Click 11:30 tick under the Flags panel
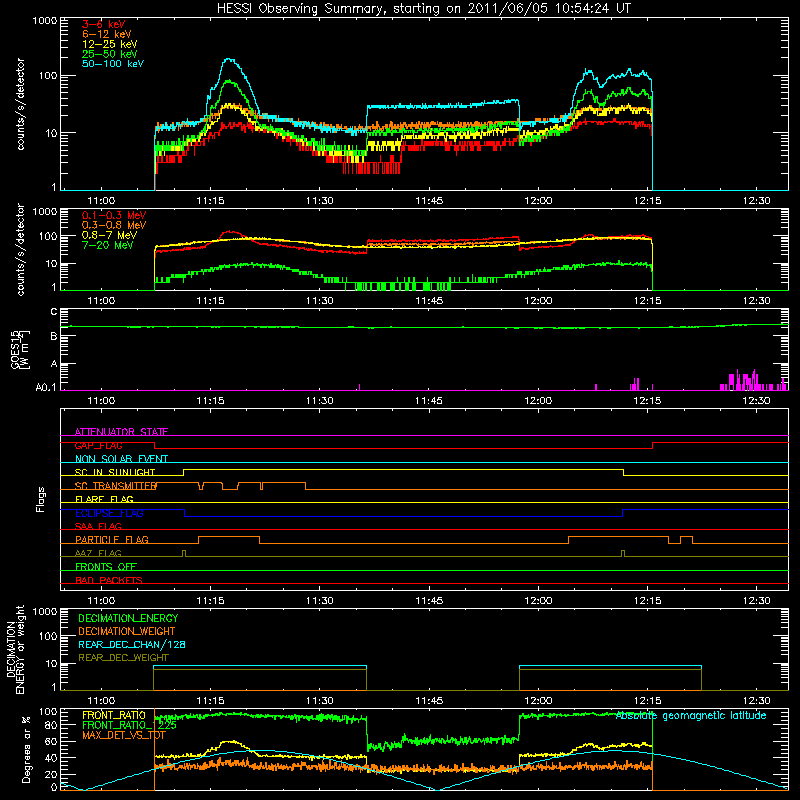 319,601
